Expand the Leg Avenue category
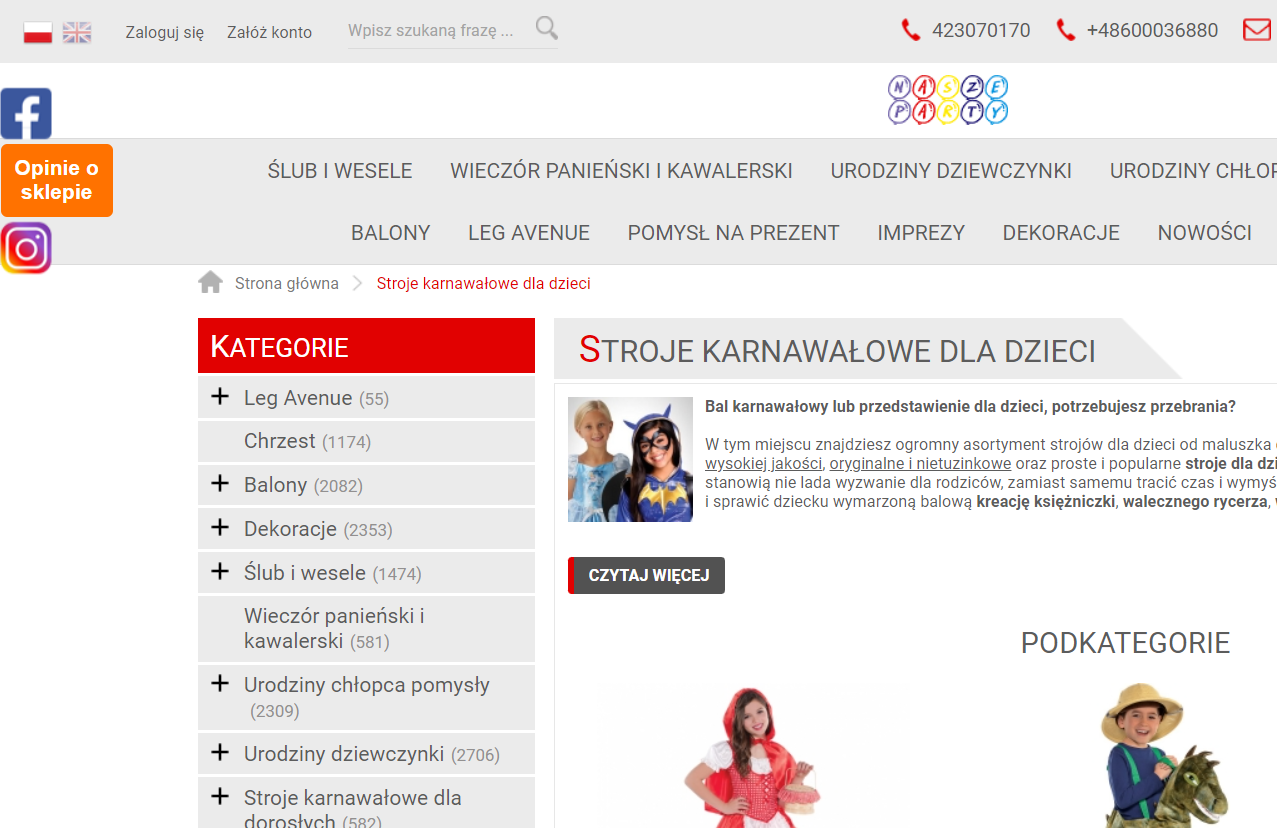Viewport: 1277px width, 828px height. point(219,397)
